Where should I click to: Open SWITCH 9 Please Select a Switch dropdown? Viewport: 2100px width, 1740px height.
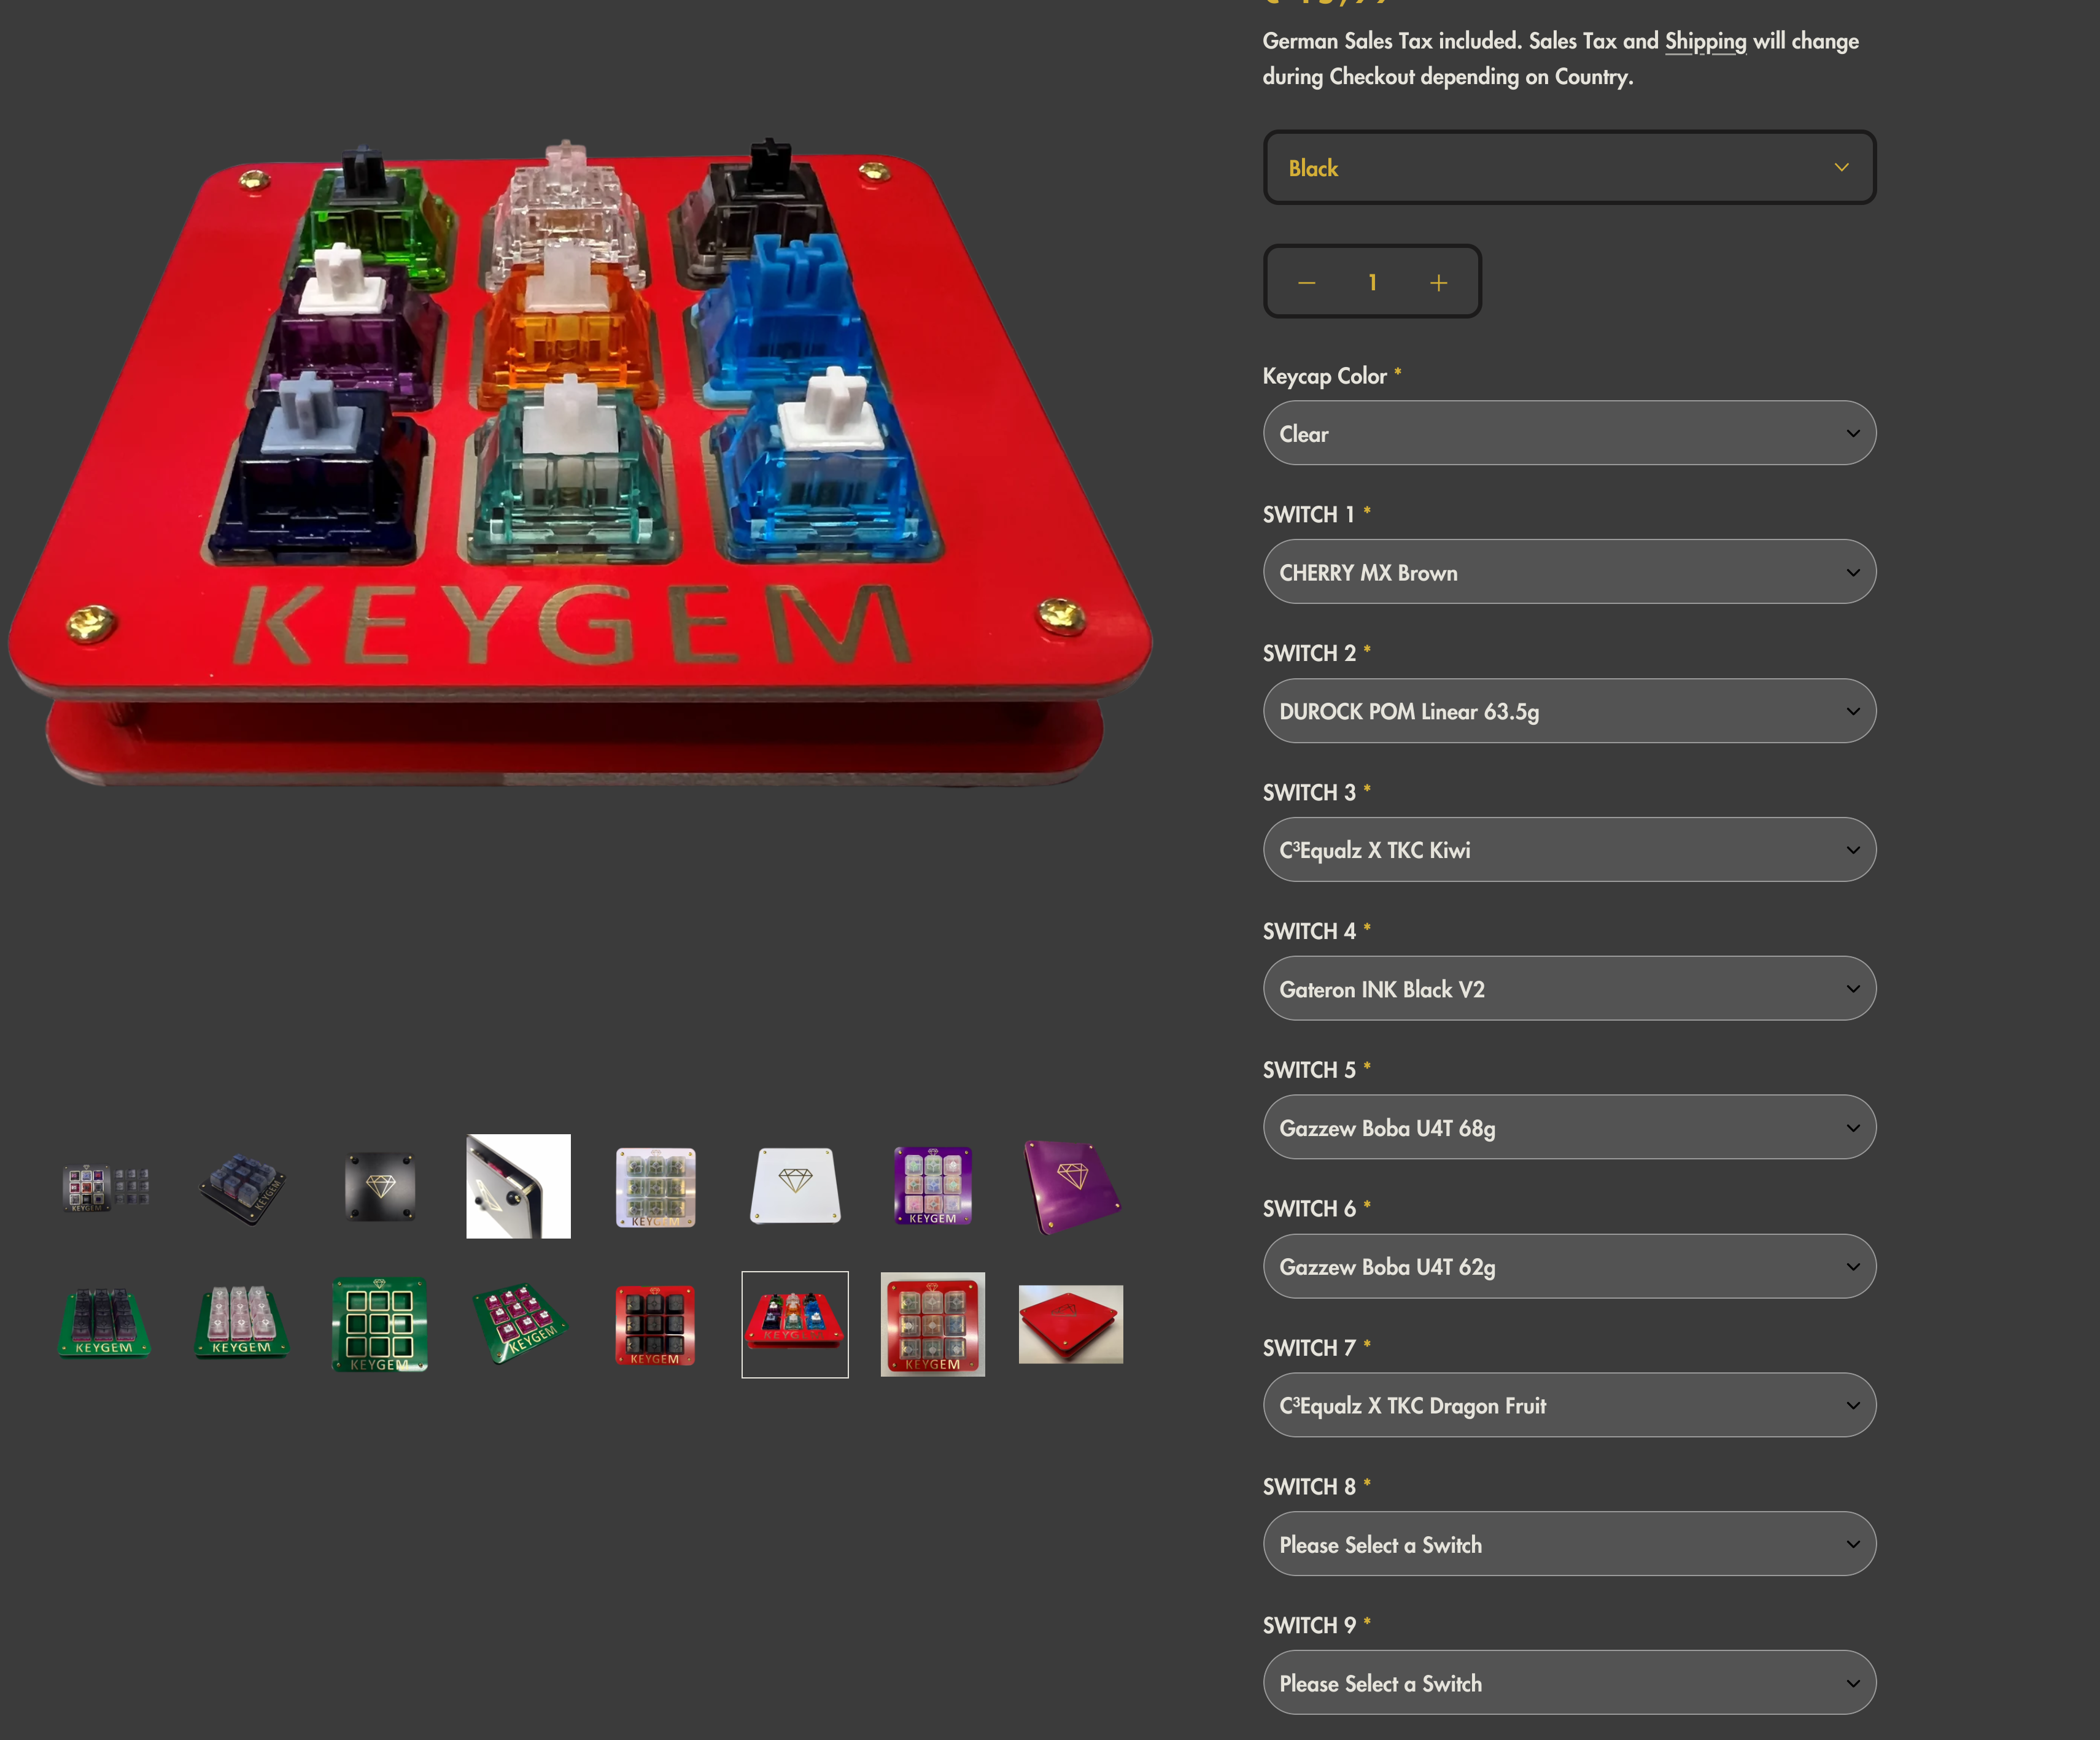click(1569, 1683)
